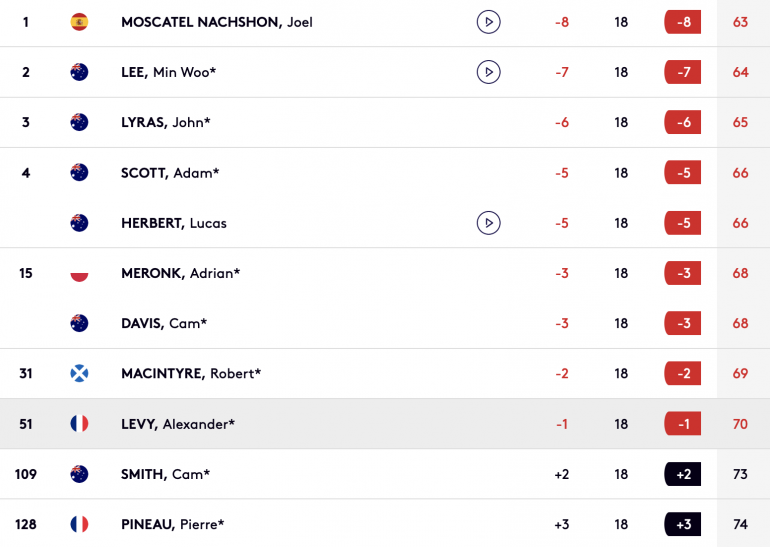Click Scotland flag next to MacIntyre, Robert
Screen dimensions: 770x547
pyautogui.click(x=79, y=374)
